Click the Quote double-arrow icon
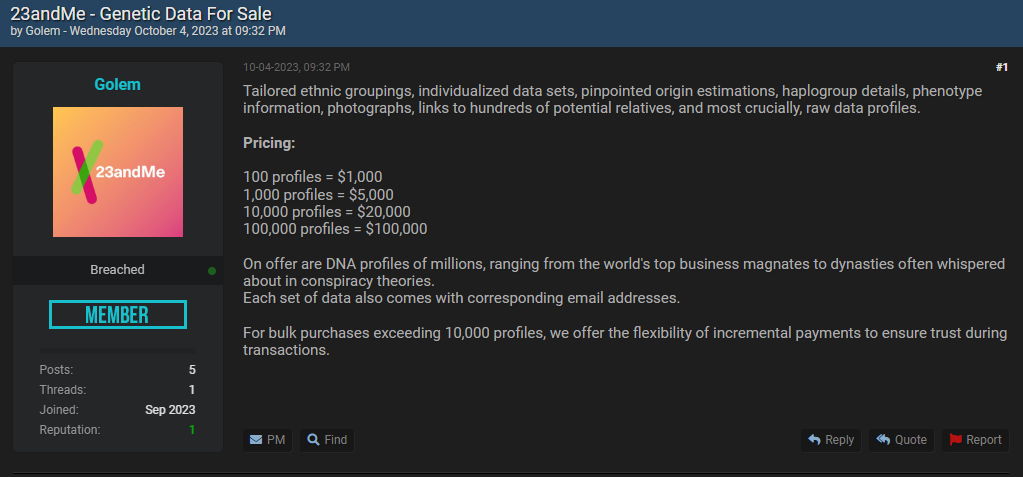This screenshot has height=477, width=1023. pos(883,440)
